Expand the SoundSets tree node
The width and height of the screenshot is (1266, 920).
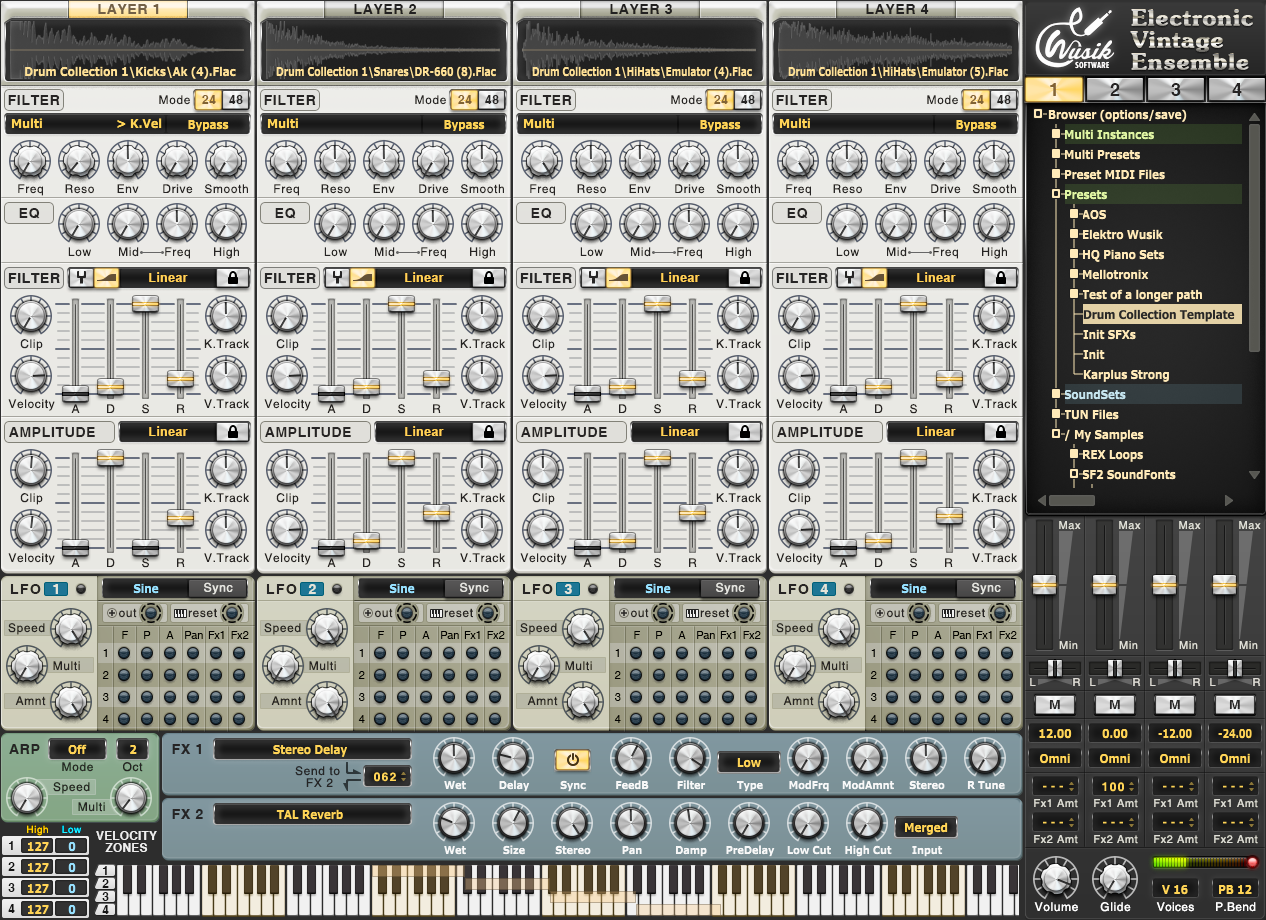click(1055, 394)
